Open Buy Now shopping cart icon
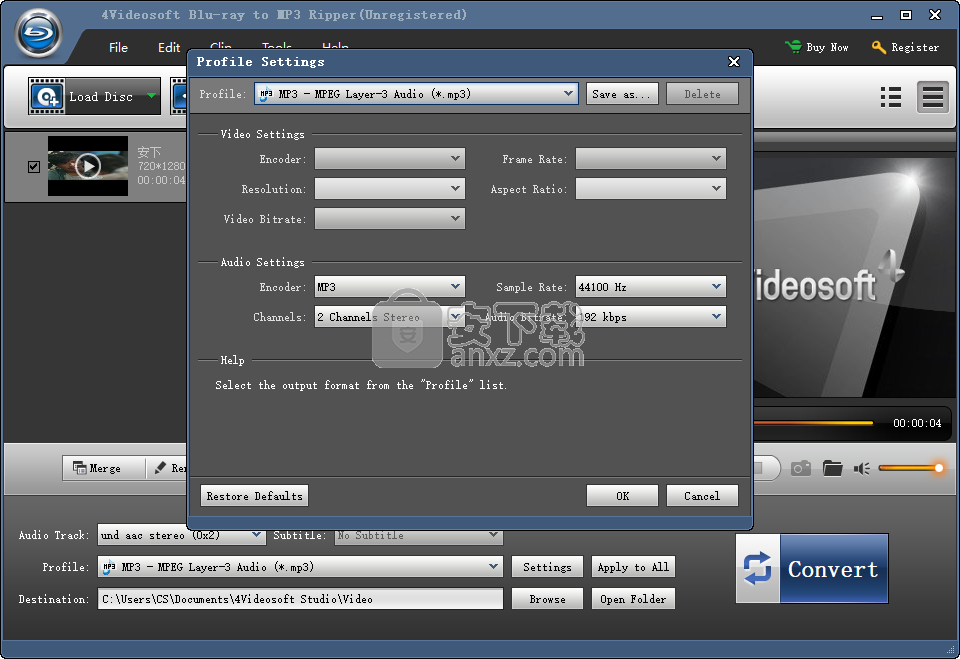Image resolution: width=960 pixels, height=659 pixels. 793,47
